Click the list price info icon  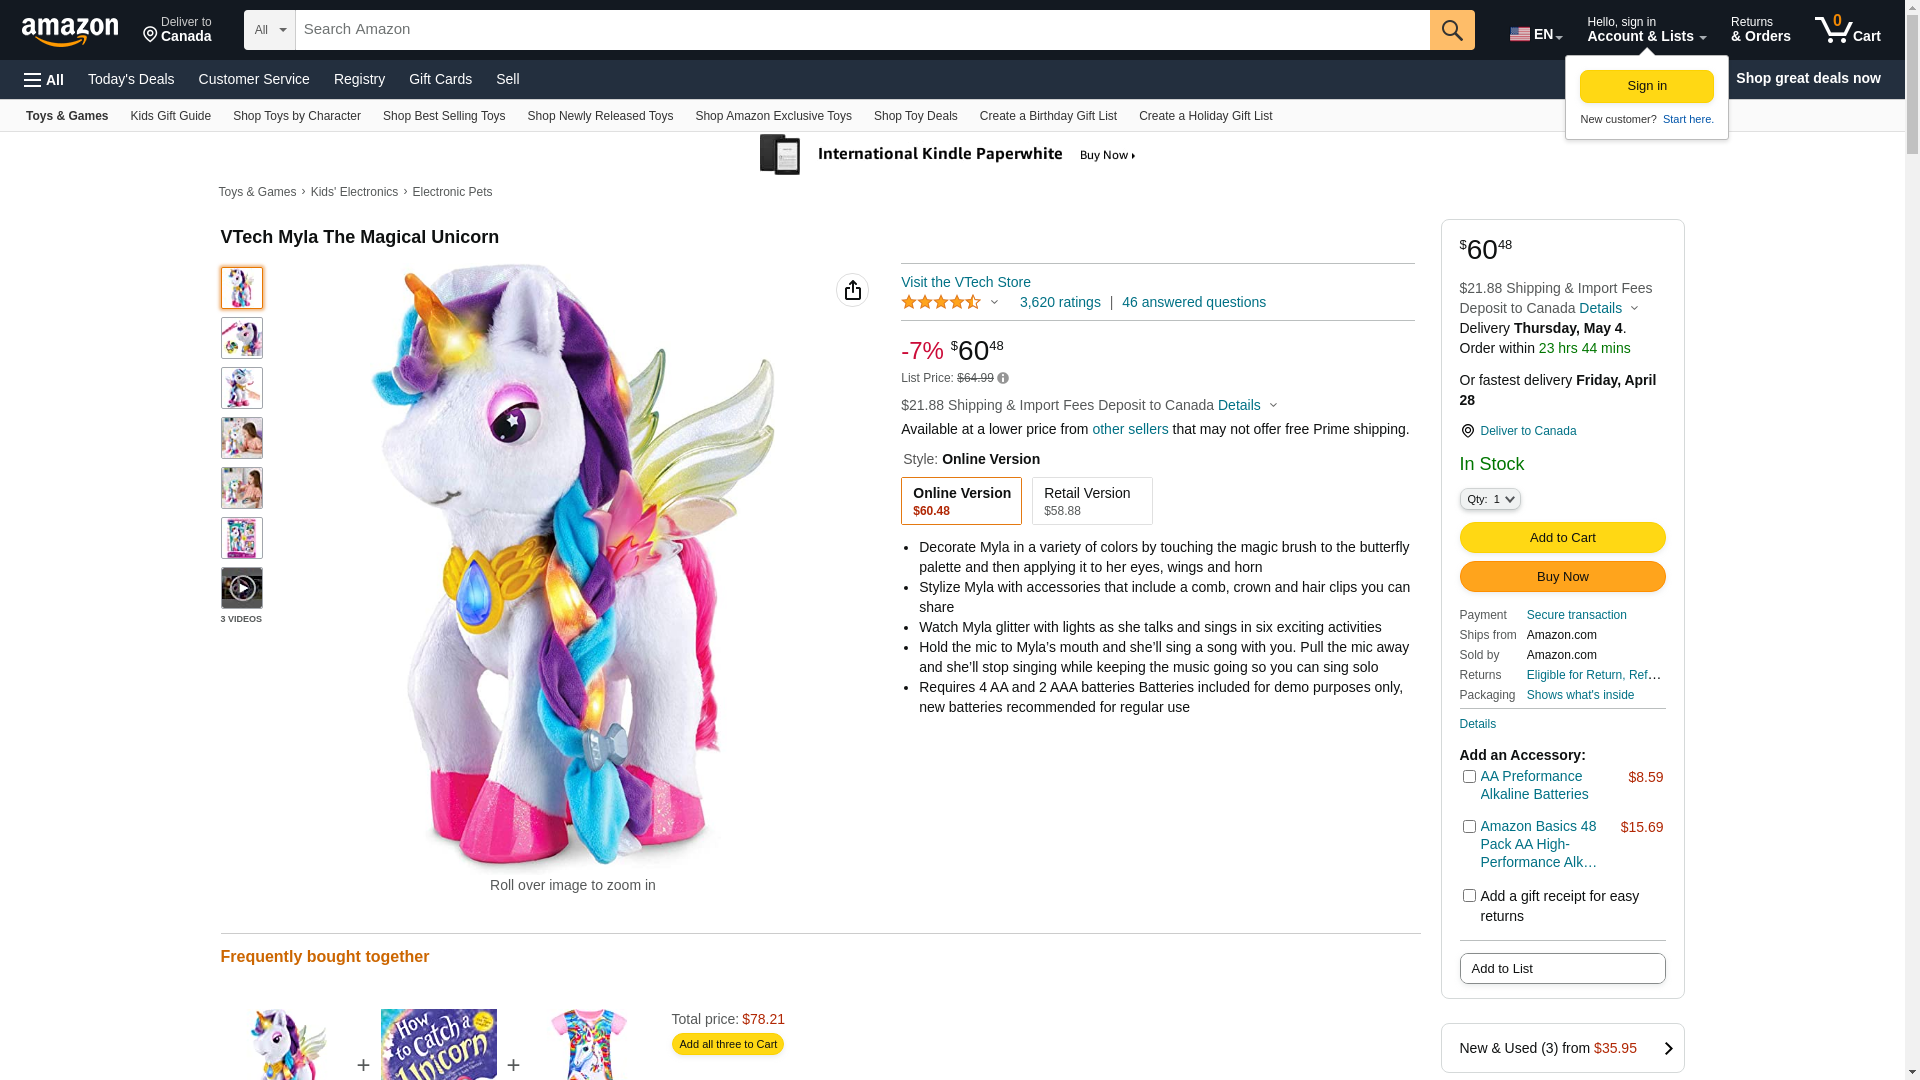point(1003,378)
